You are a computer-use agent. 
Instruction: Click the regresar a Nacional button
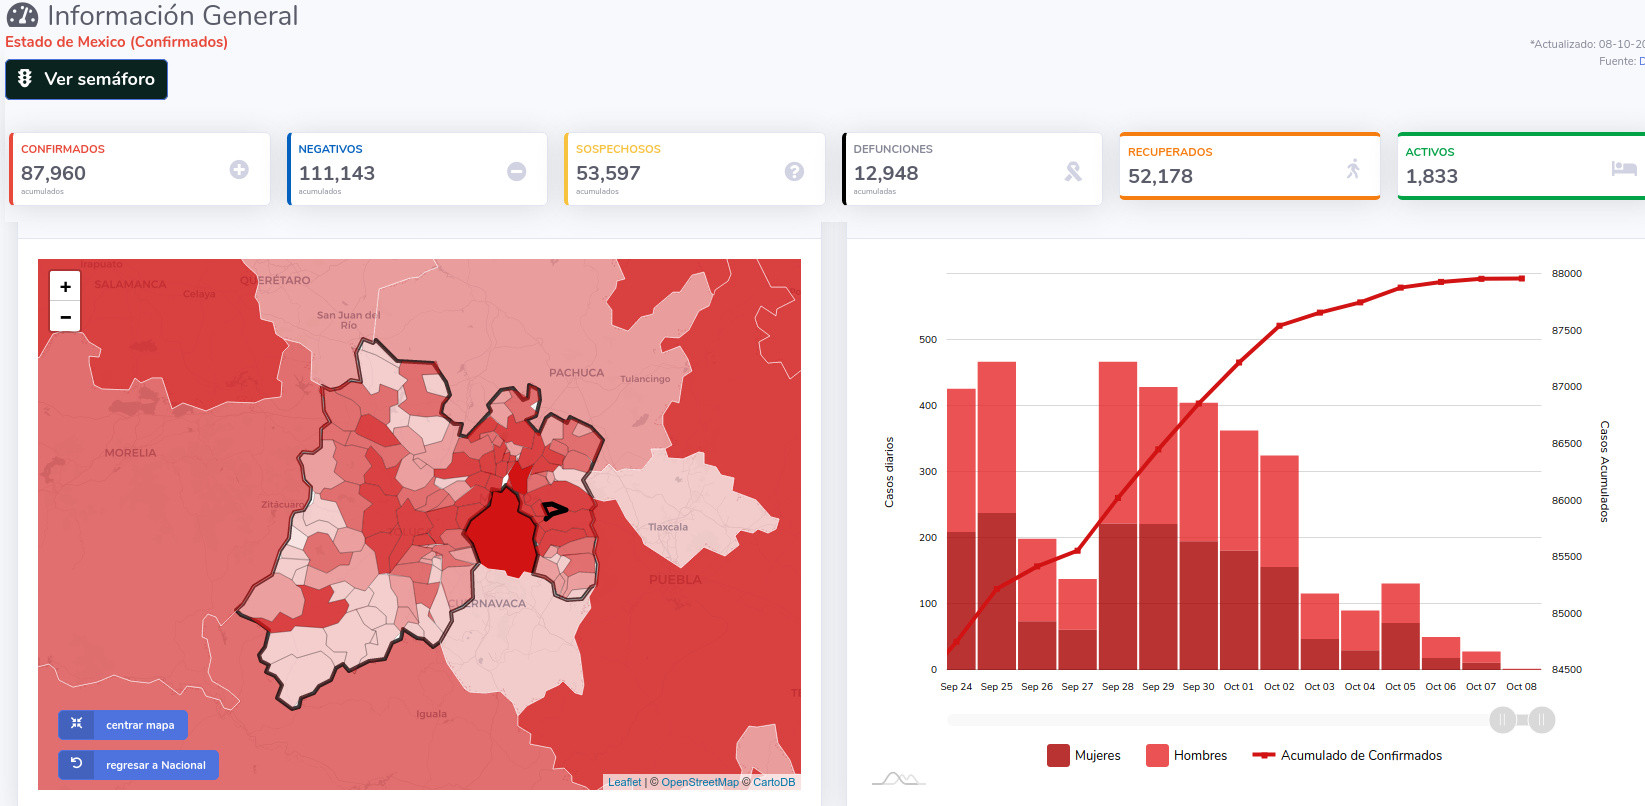[x=138, y=765]
